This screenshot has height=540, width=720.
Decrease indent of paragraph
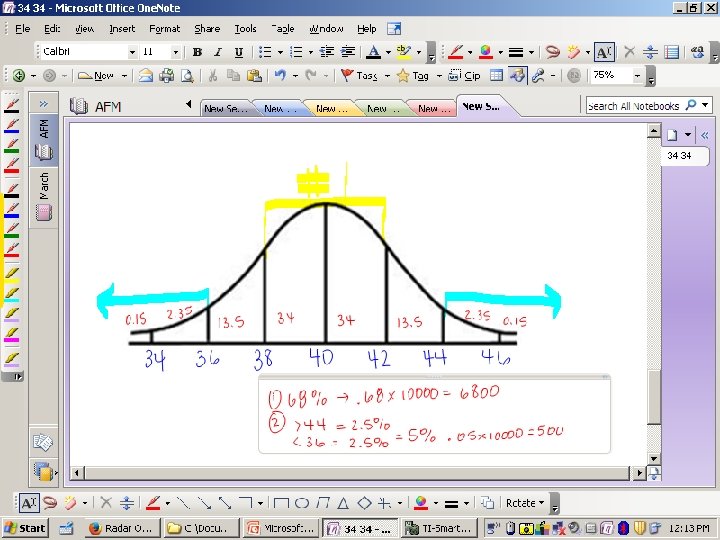click(x=326, y=52)
